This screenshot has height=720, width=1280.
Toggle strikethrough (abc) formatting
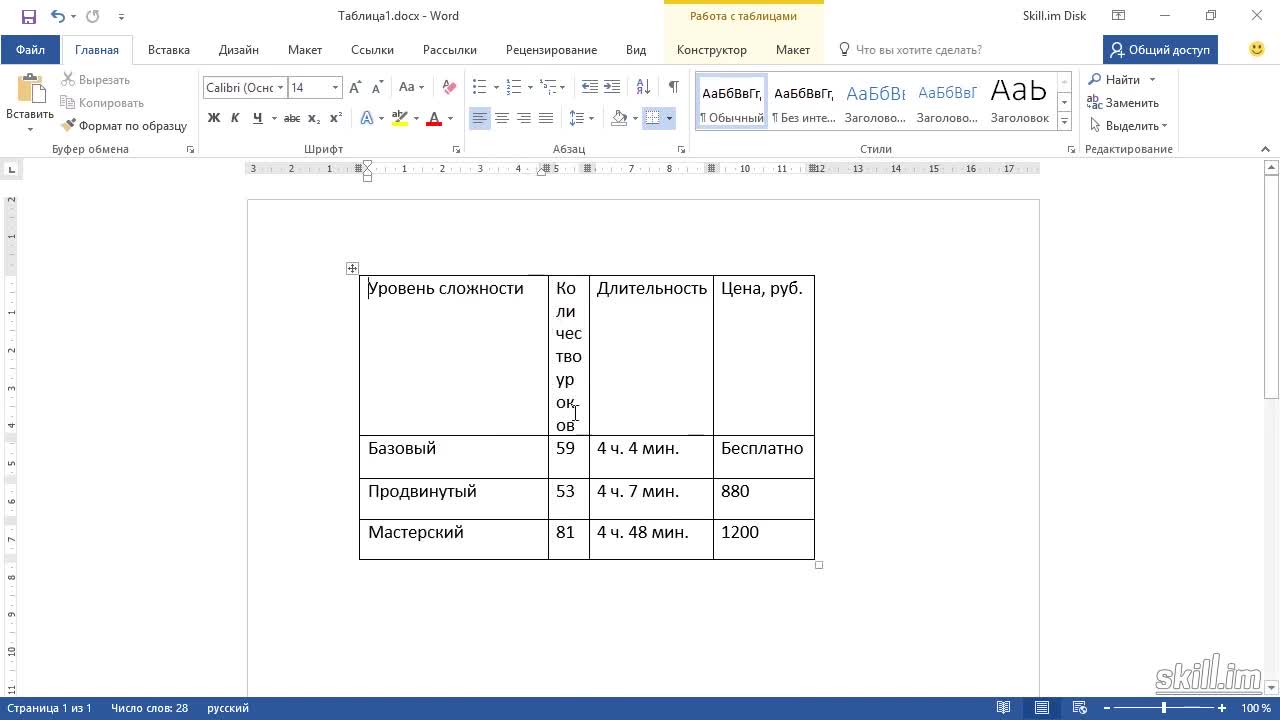[x=292, y=118]
